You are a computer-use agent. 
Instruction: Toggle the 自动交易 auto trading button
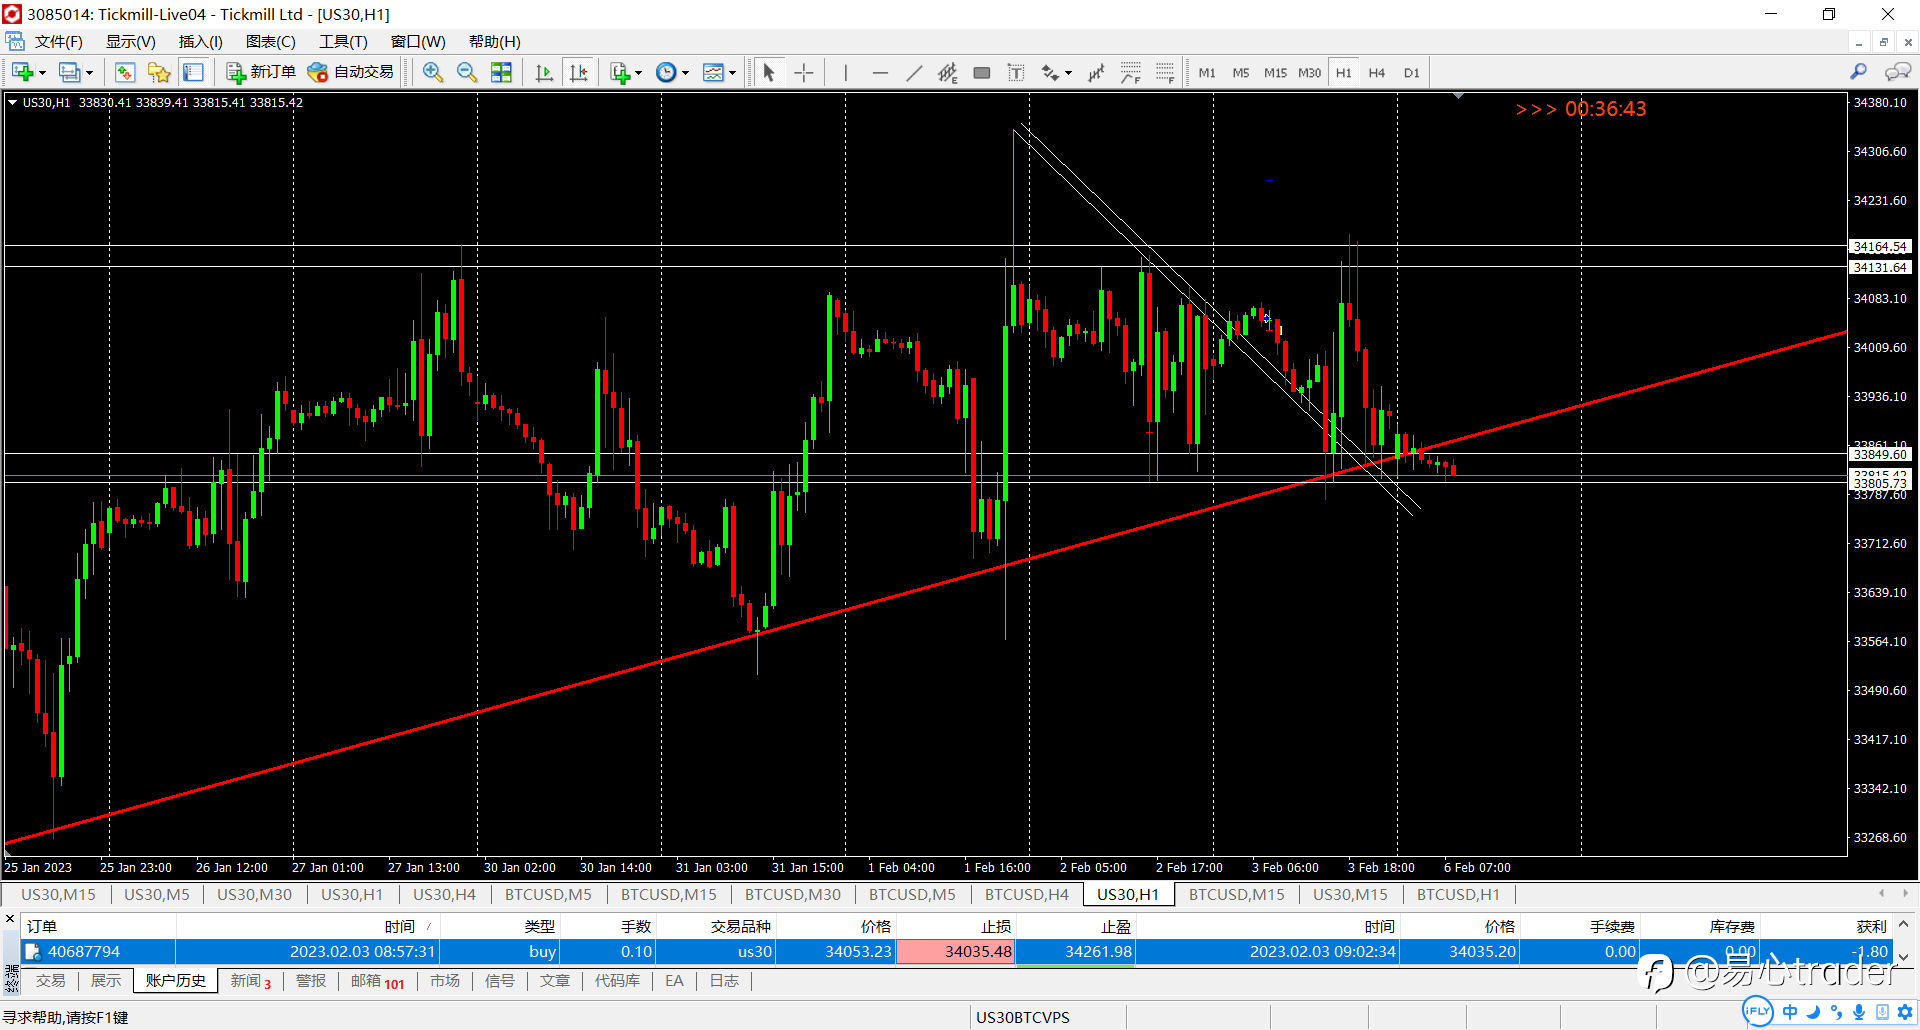[x=351, y=72]
